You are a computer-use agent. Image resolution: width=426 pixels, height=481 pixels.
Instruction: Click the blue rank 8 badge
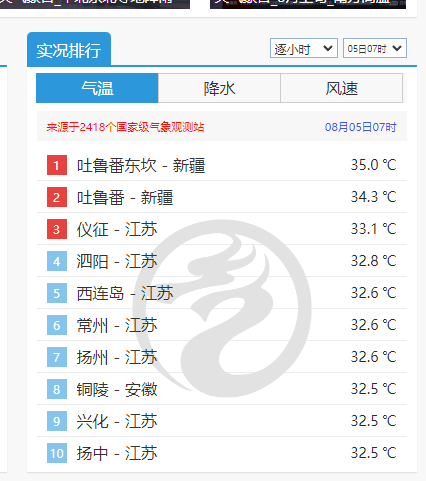point(57,389)
